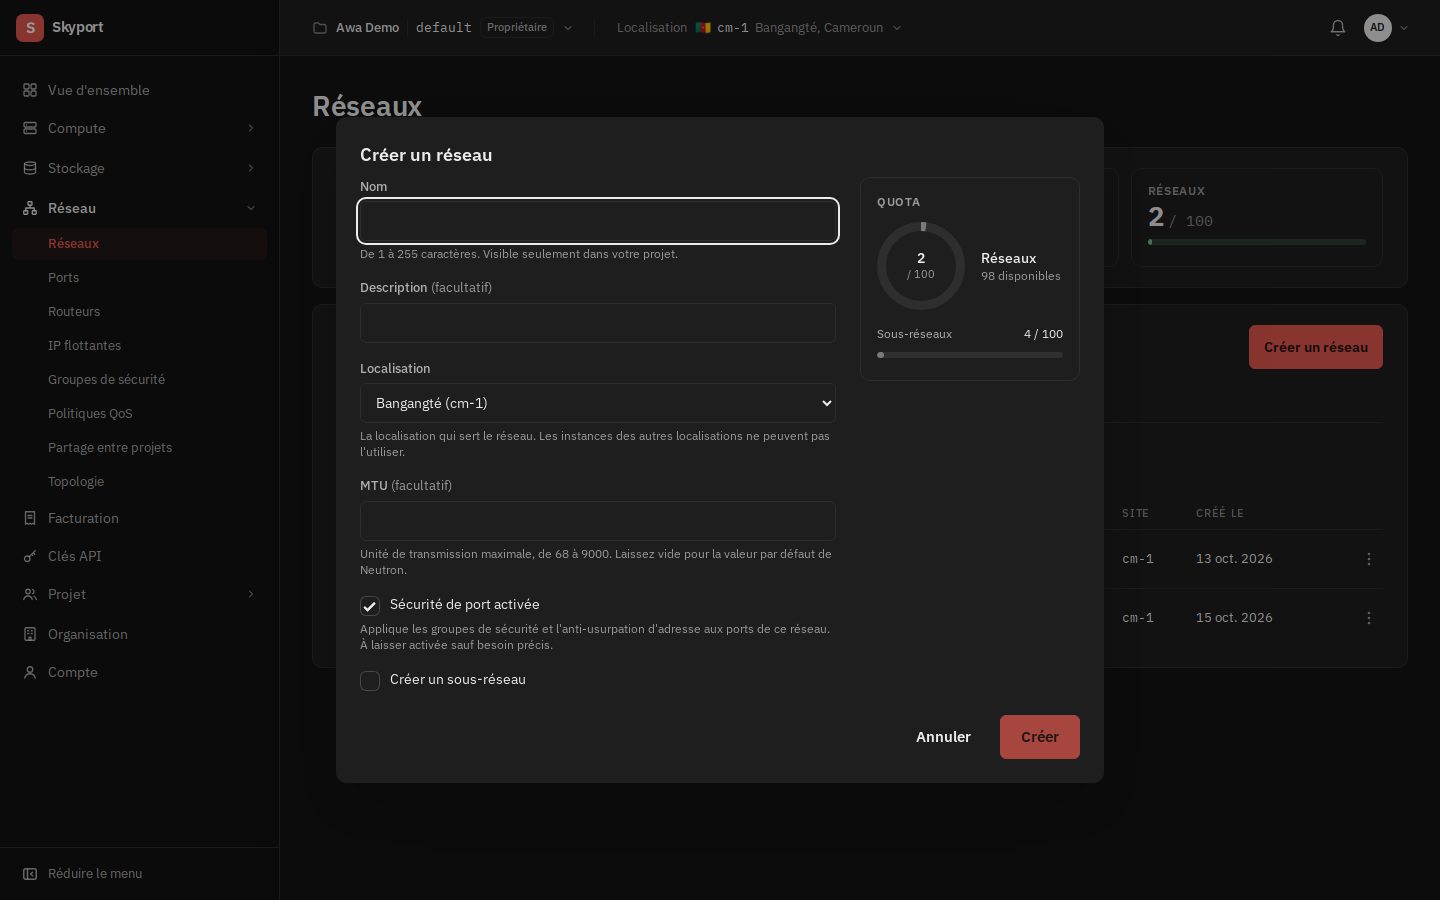Open row menu for 13 oct. 2026 network
1440x900 pixels.
click(1369, 559)
